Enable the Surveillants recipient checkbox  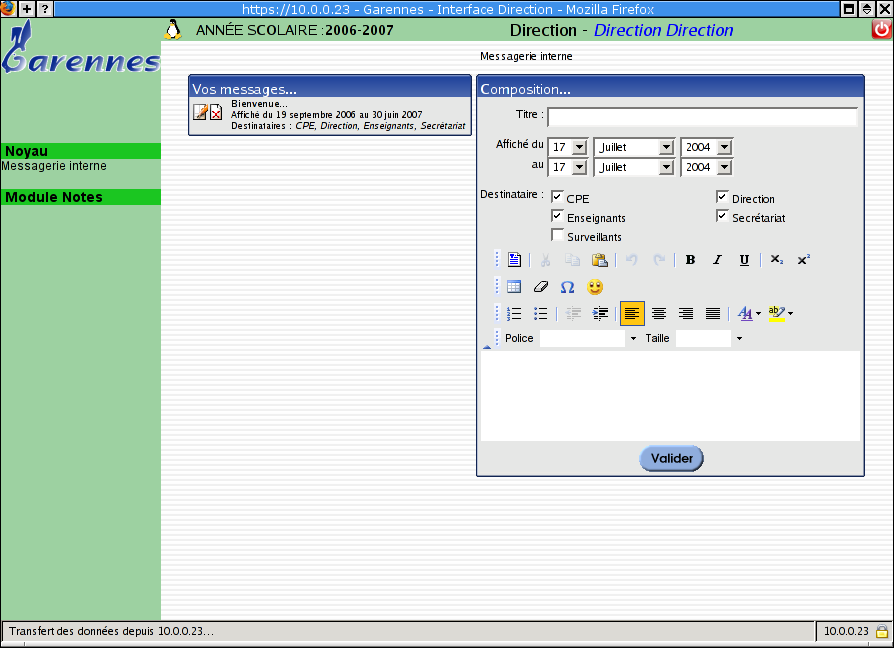(557, 236)
